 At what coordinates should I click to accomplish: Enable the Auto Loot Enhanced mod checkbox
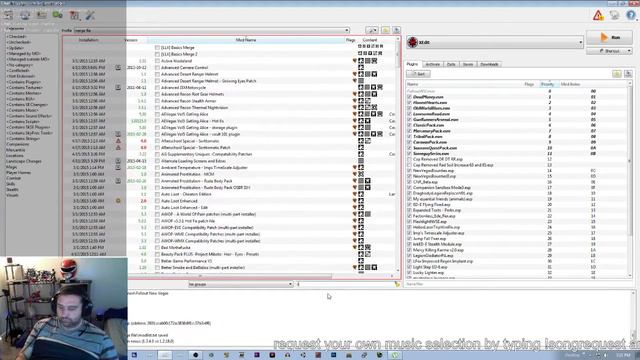click(157, 201)
